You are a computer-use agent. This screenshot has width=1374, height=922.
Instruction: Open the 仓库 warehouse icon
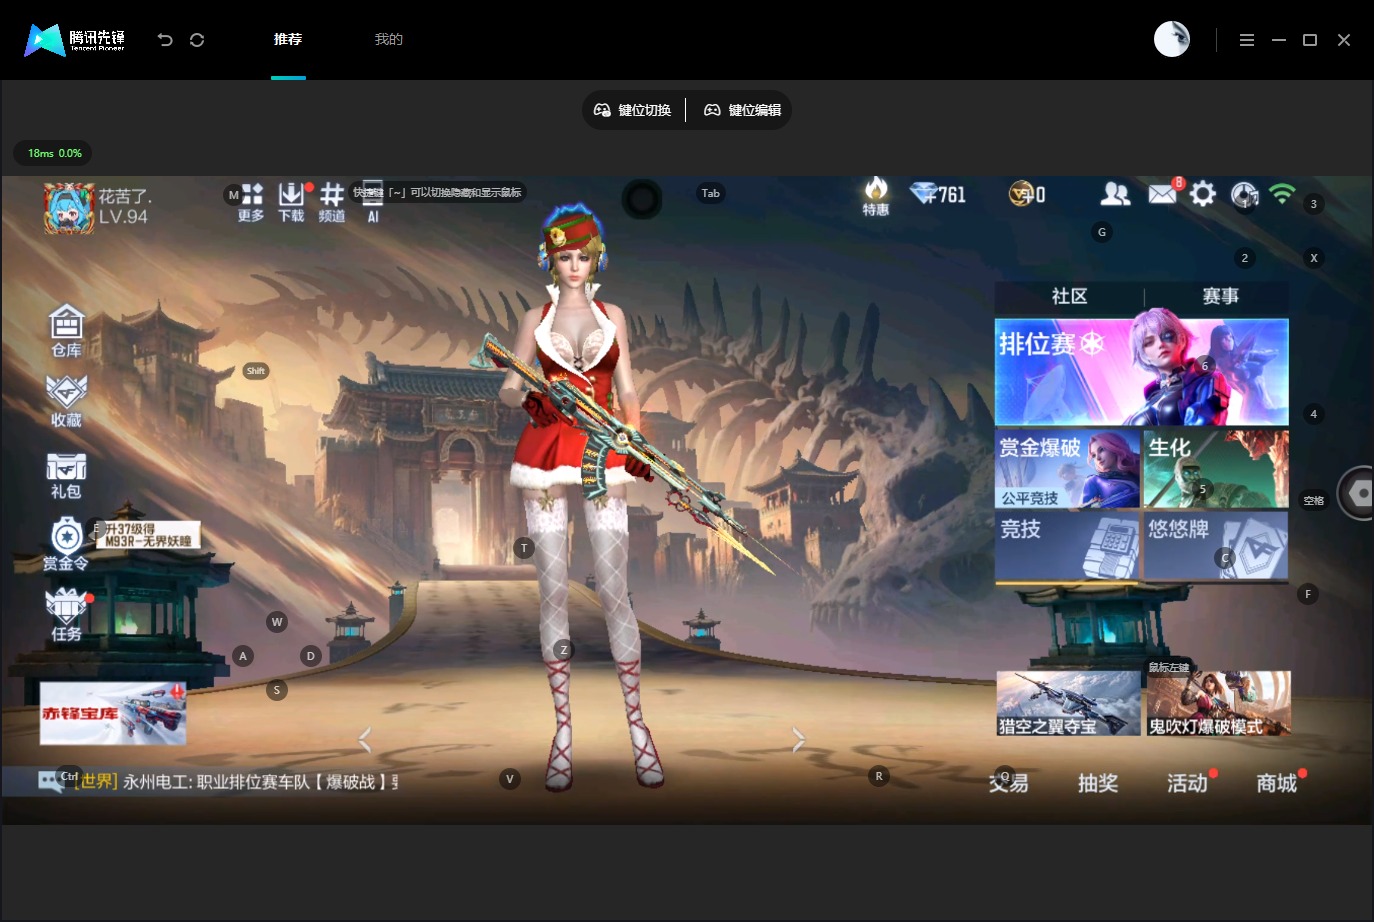pyautogui.click(x=66, y=331)
